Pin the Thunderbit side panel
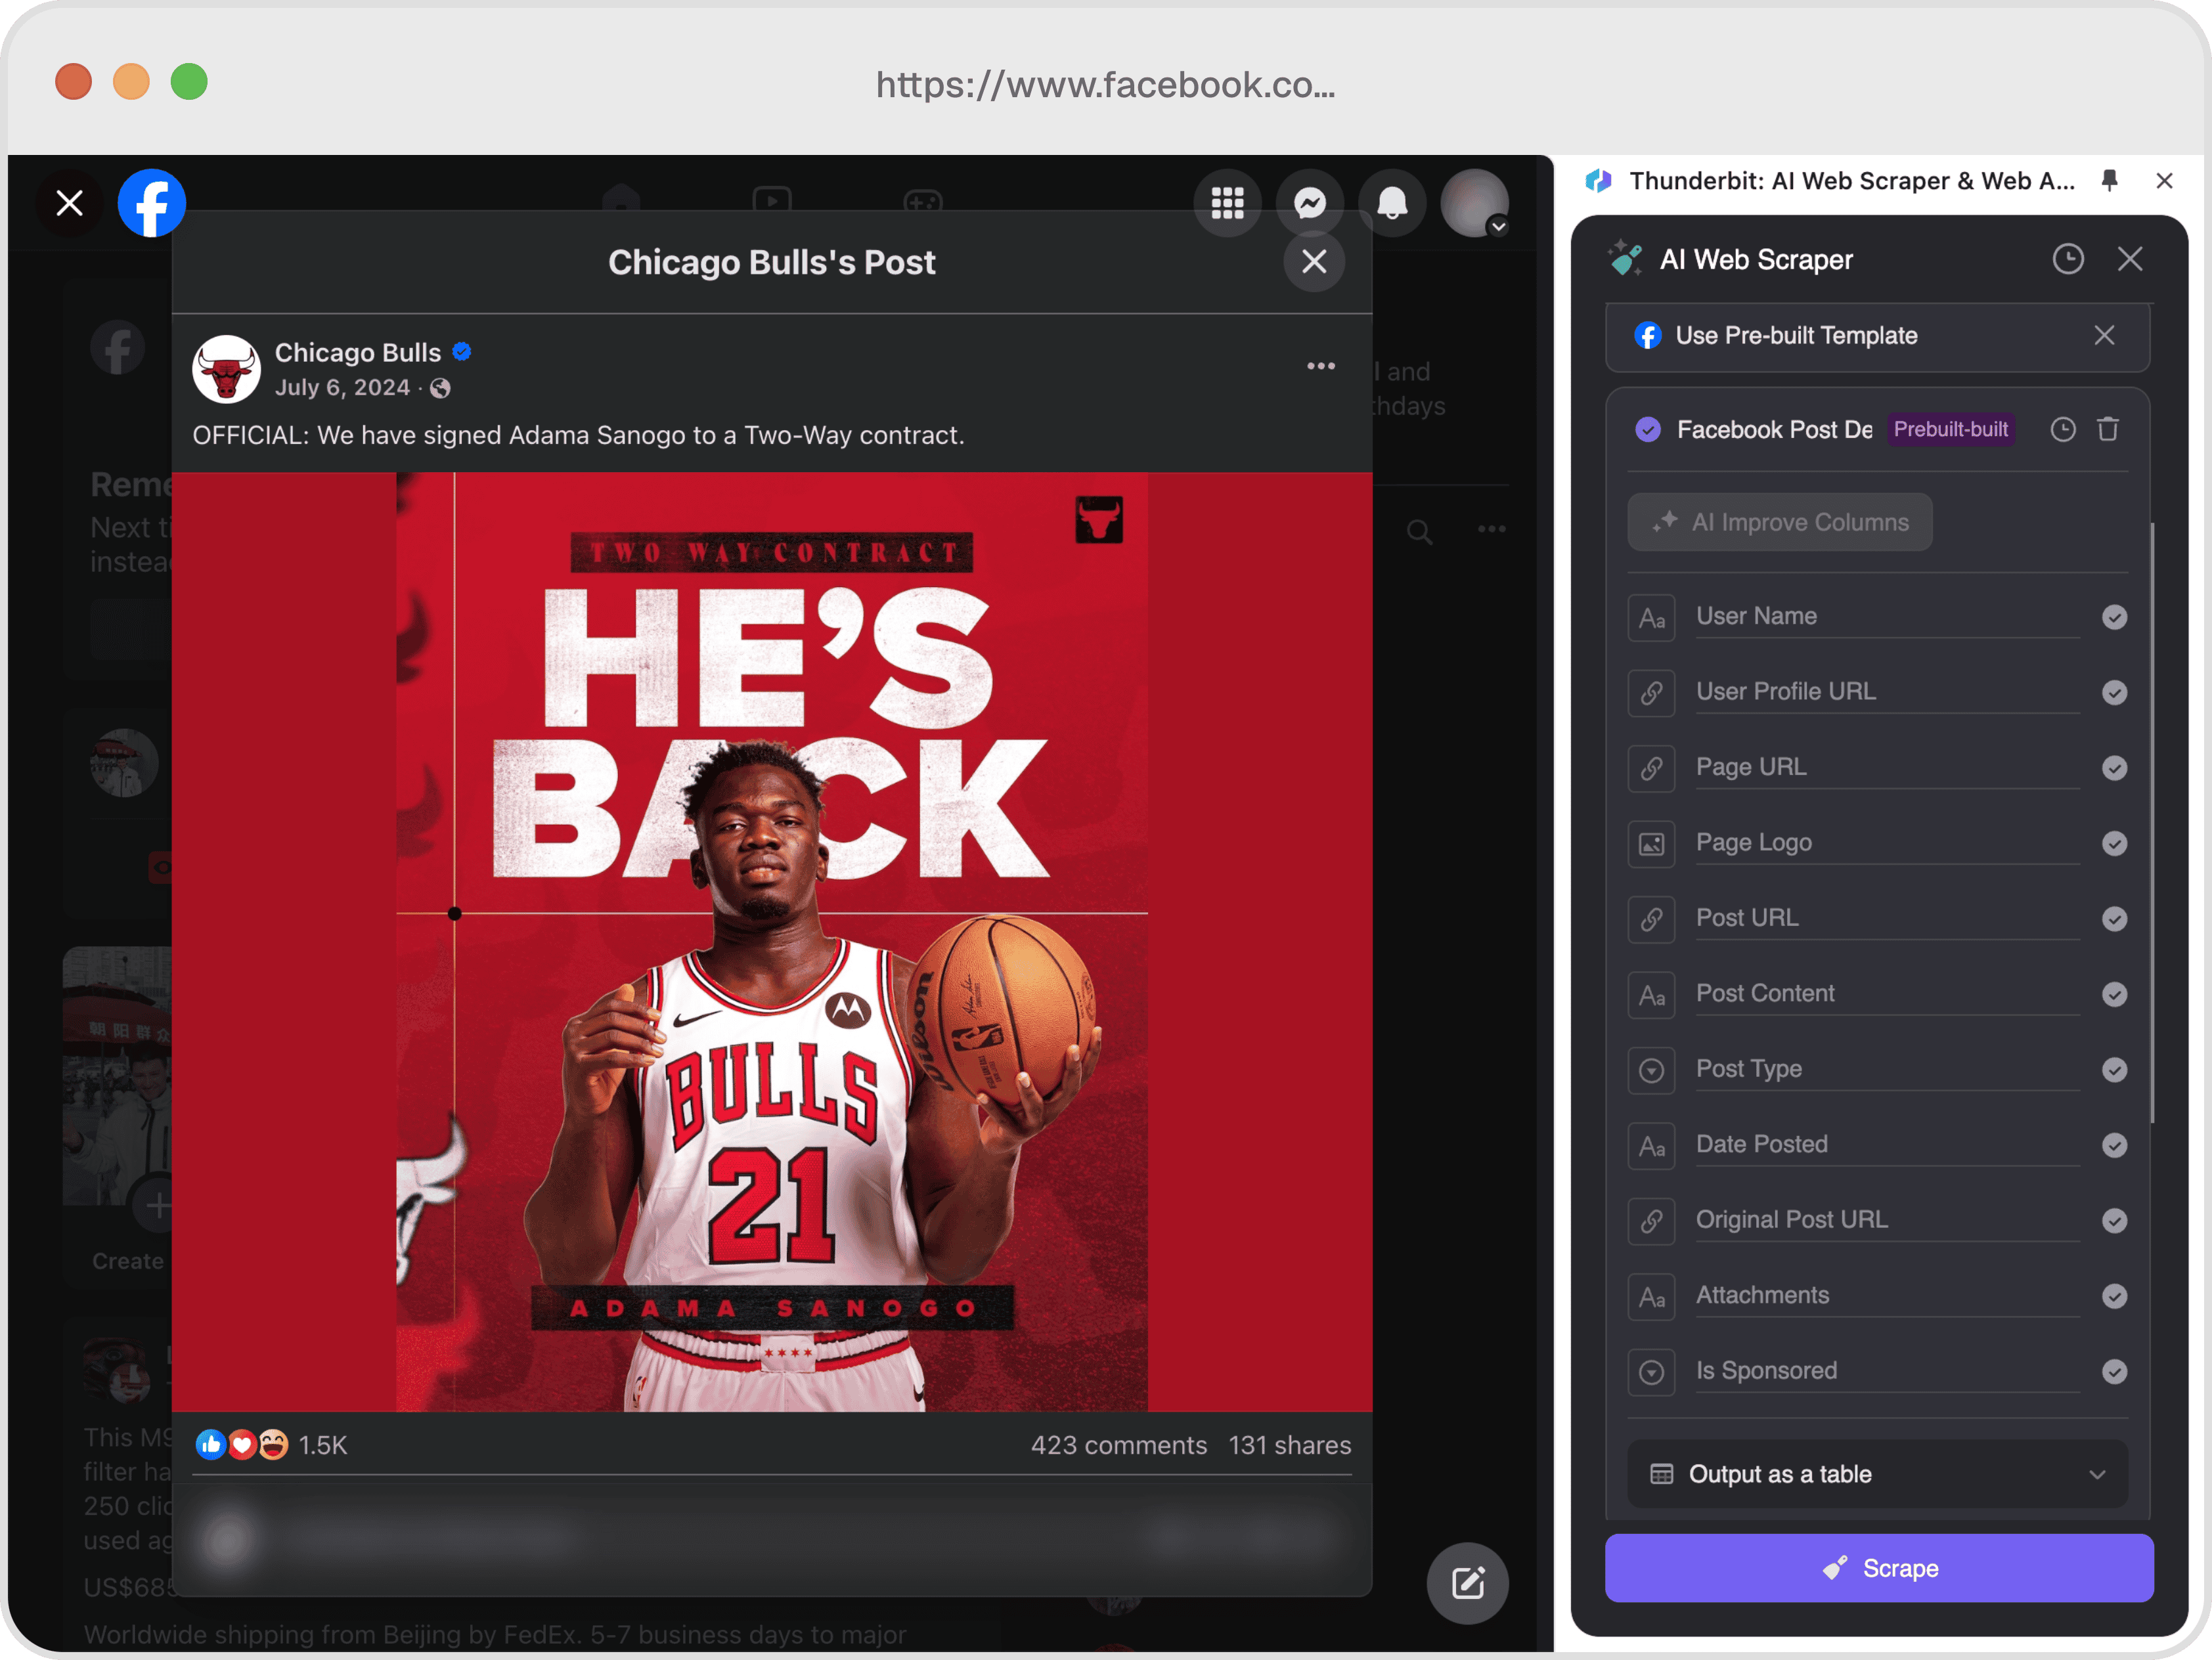Viewport: 2212px width, 1660px height. coord(2110,181)
